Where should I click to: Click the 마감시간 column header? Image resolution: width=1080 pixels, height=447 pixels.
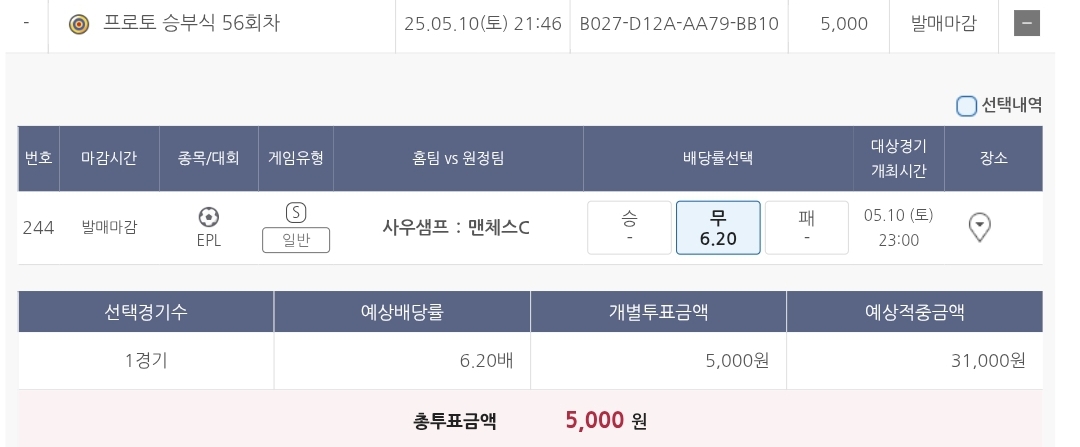[109, 158]
